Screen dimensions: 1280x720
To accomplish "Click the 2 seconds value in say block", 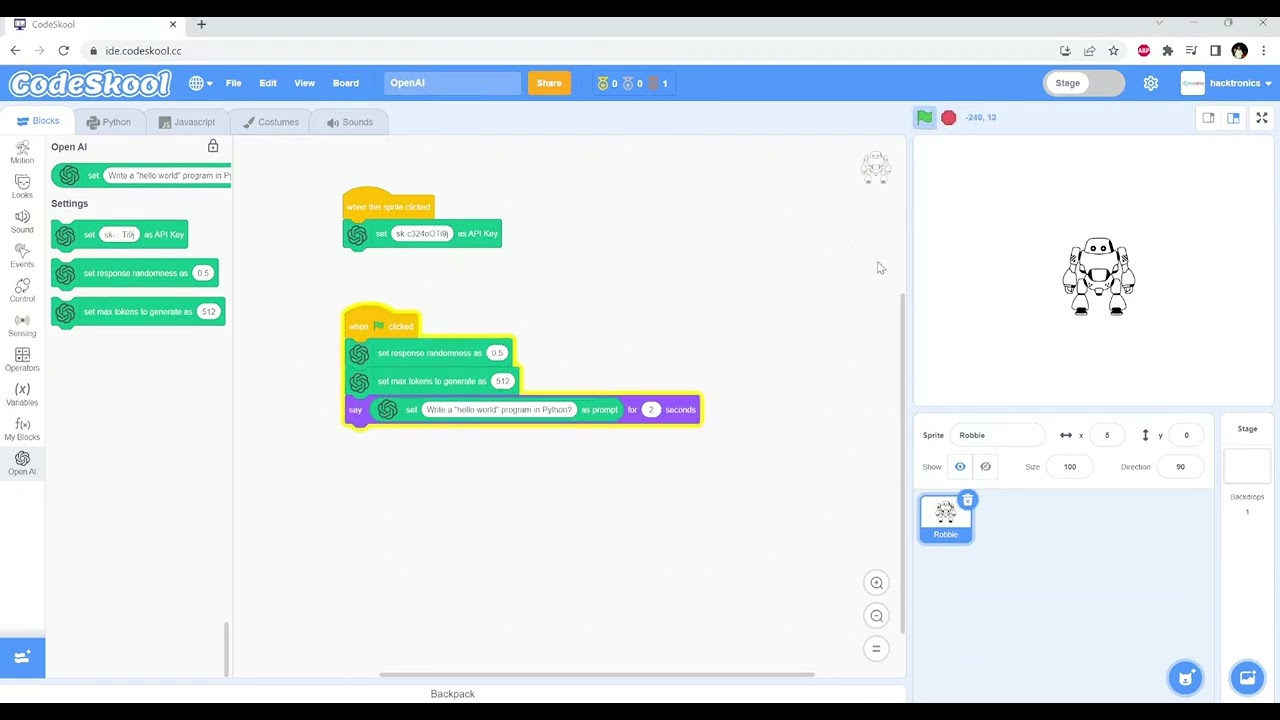I will coord(651,410).
